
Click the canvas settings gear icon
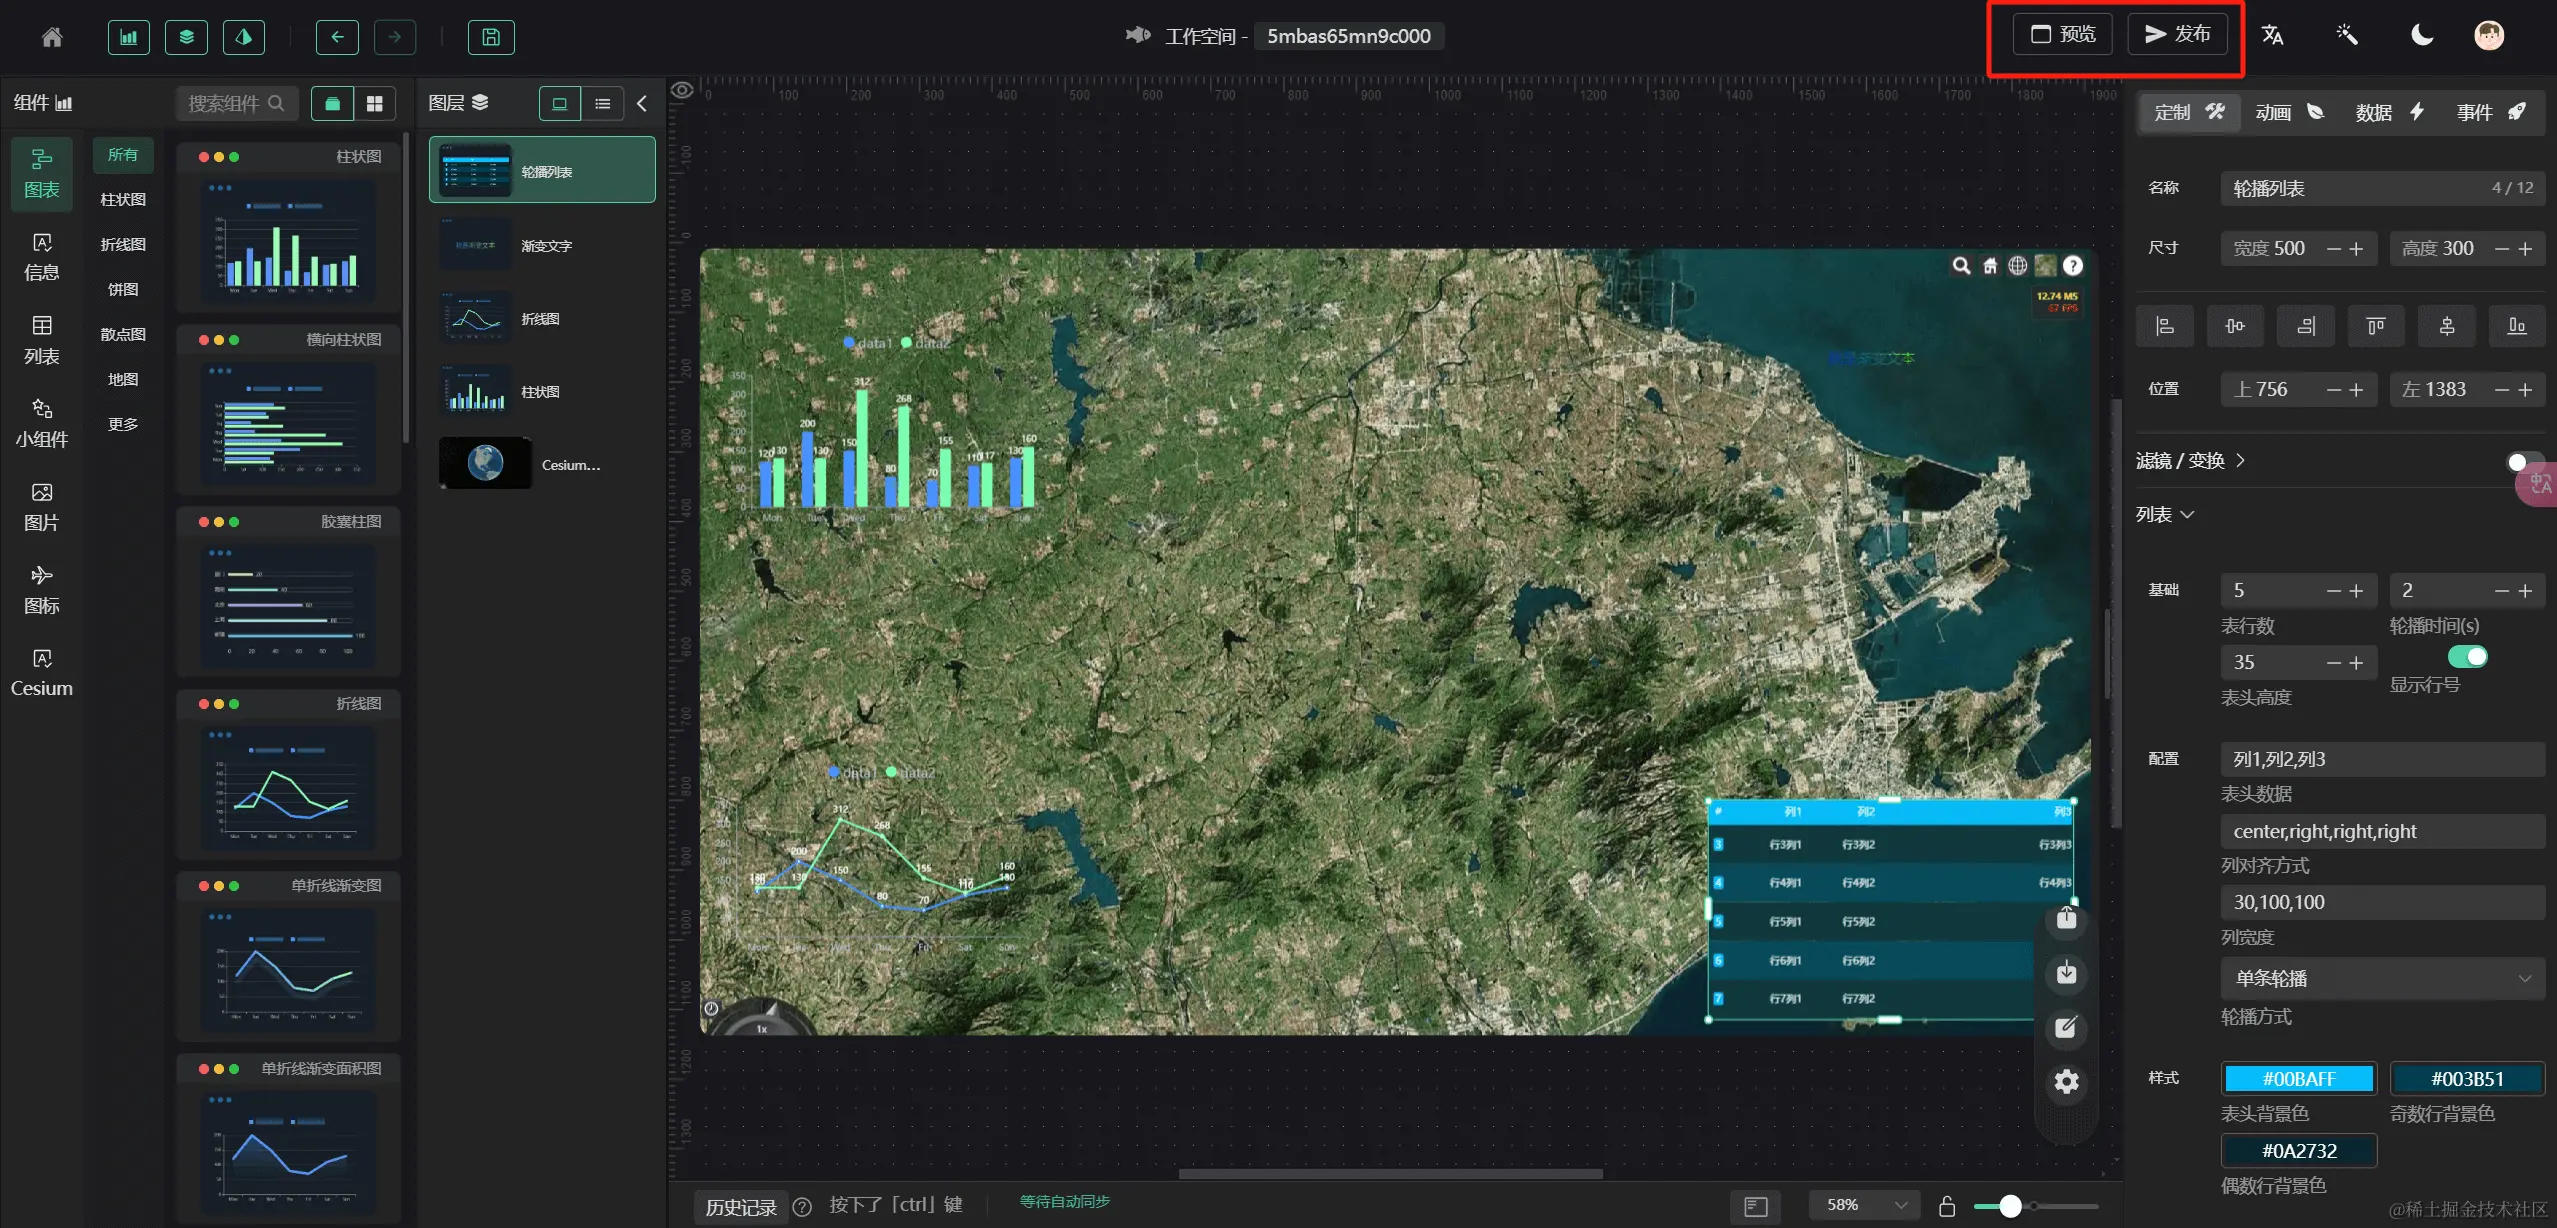click(x=2066, y=1081)
